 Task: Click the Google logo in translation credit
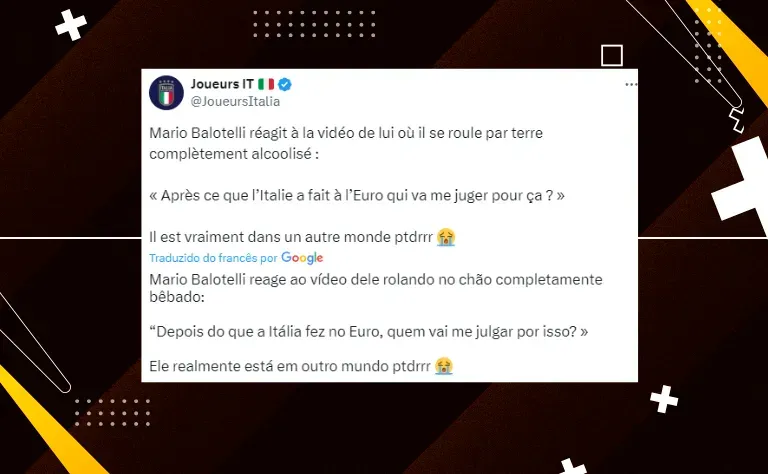coord(302,258)
